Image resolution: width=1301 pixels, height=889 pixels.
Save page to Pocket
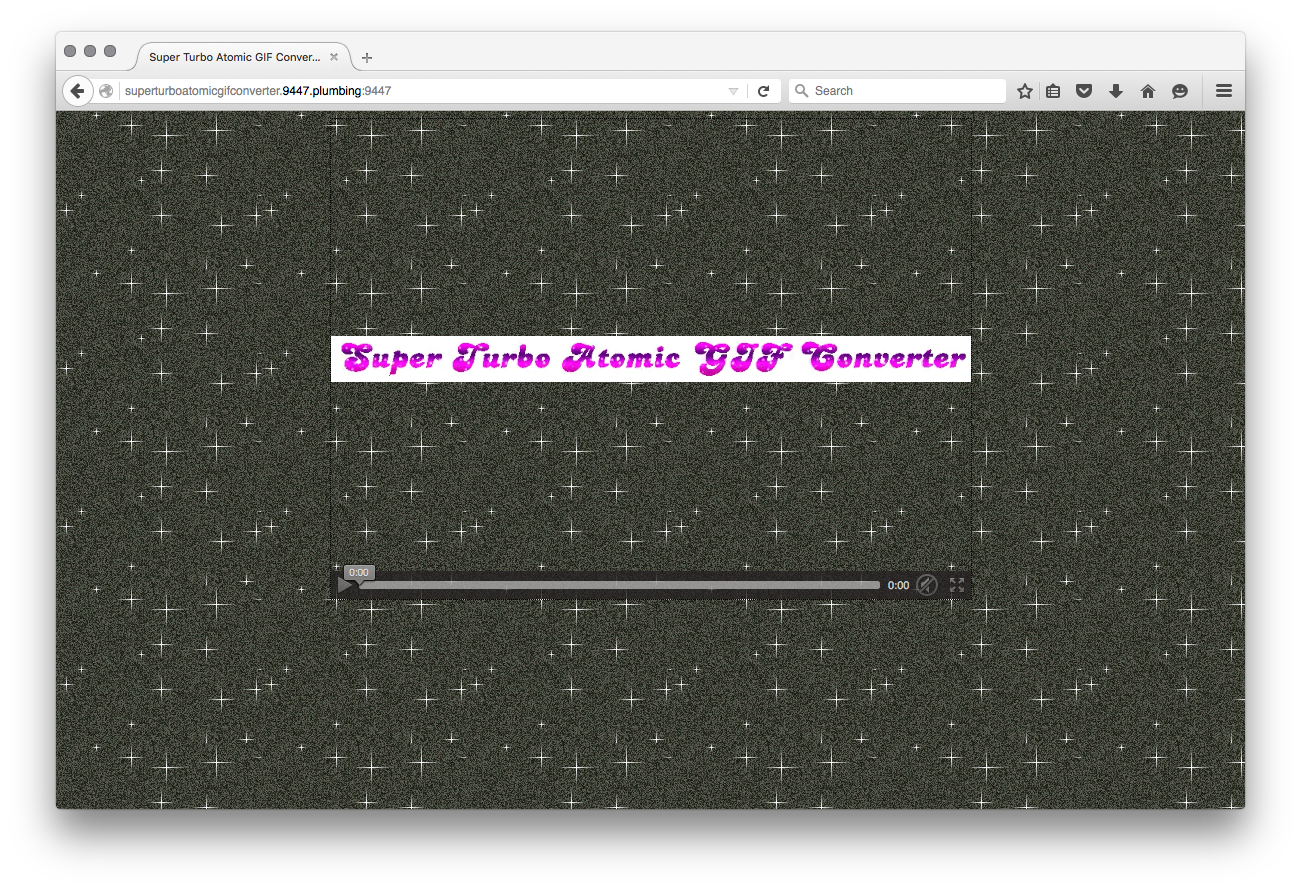click(x=1084, y=91)
